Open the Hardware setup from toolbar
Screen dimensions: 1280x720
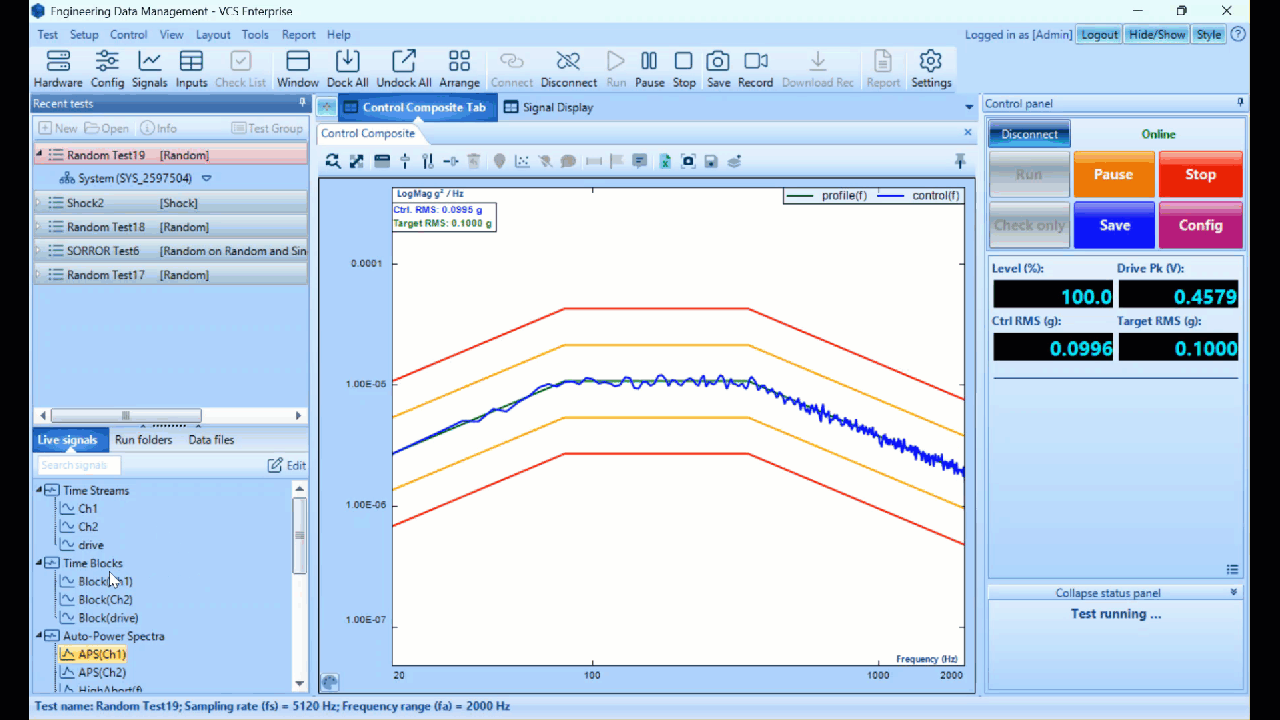pyautogui.click(x=58, y=62)
